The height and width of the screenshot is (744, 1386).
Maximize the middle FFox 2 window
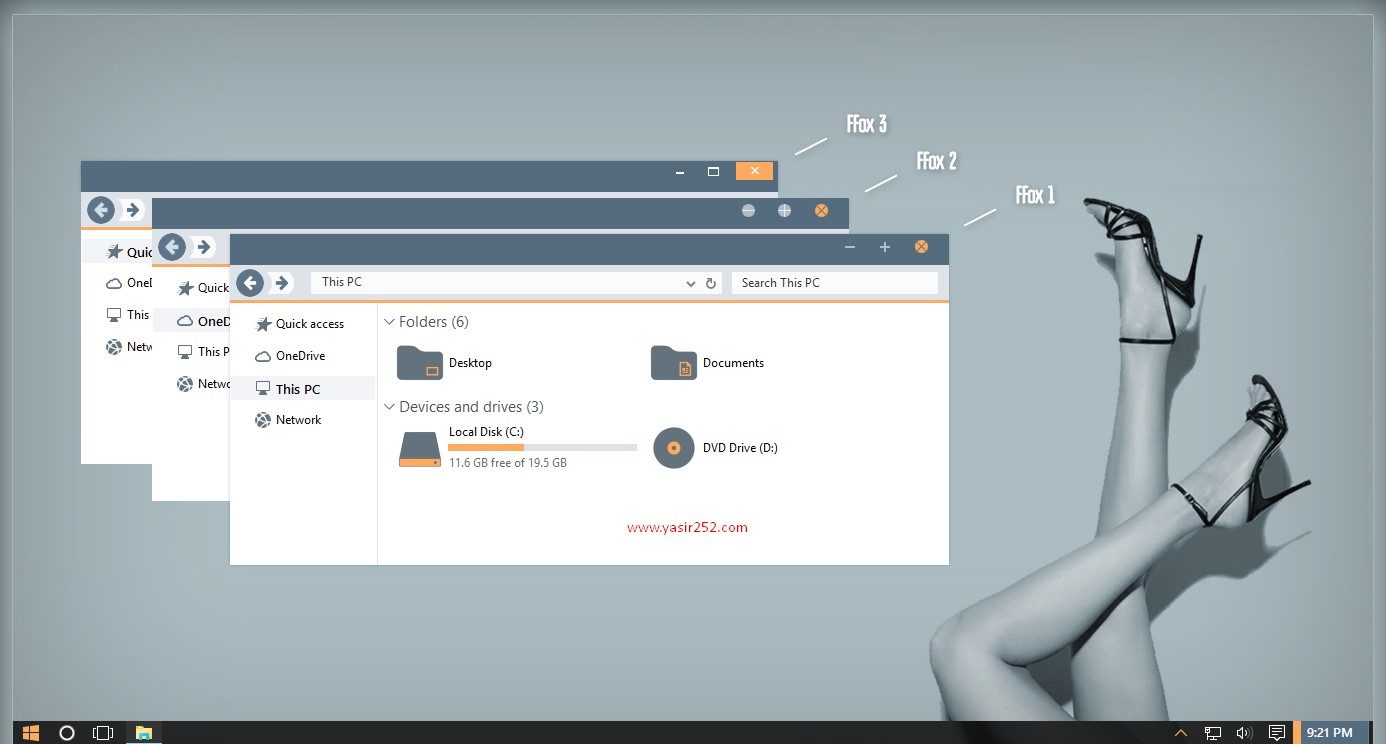784,211
